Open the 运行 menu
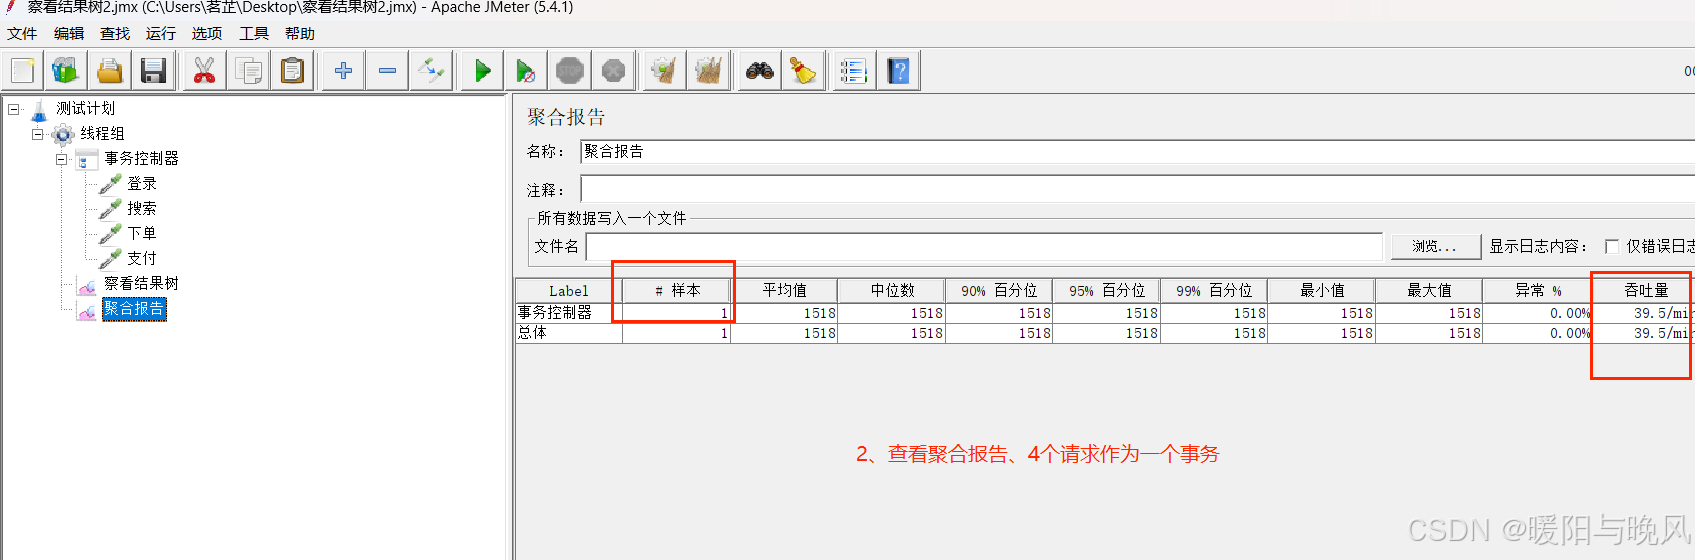The height and width of the screenshot is (560, 1695). coord(160,34)
